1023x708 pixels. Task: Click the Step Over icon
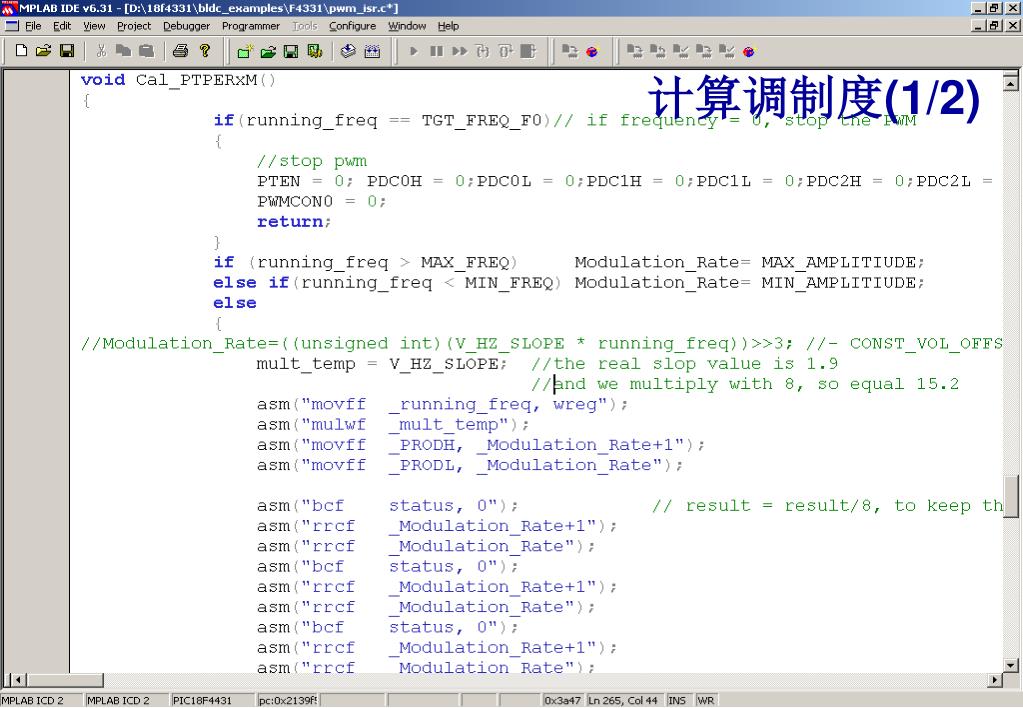pyautogui.click(x=506, y=52)
